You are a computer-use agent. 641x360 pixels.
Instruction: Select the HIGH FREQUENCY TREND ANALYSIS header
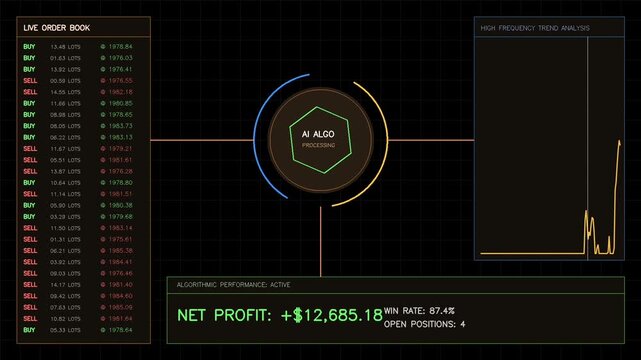(x=535, y=28)
